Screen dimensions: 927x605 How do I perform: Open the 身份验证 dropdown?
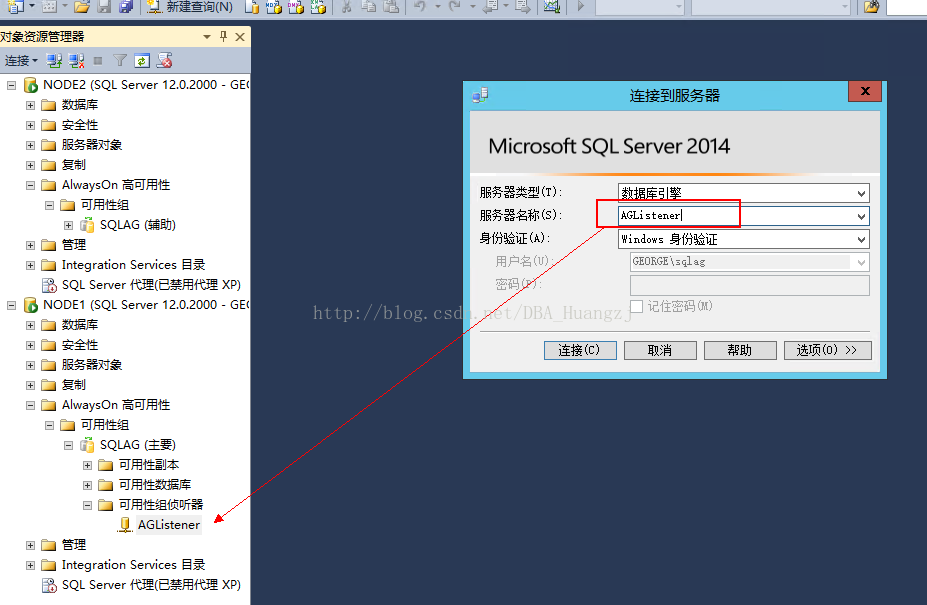[861, 240]
